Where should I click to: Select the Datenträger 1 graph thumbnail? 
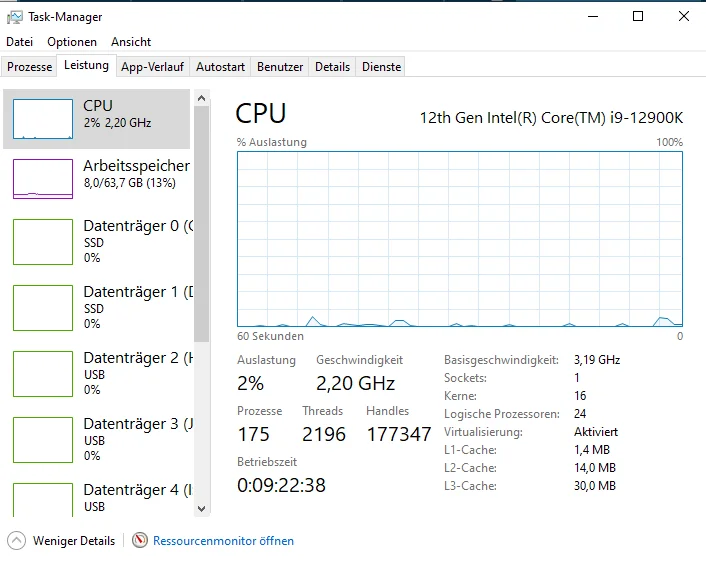click(x=43, y=308)
